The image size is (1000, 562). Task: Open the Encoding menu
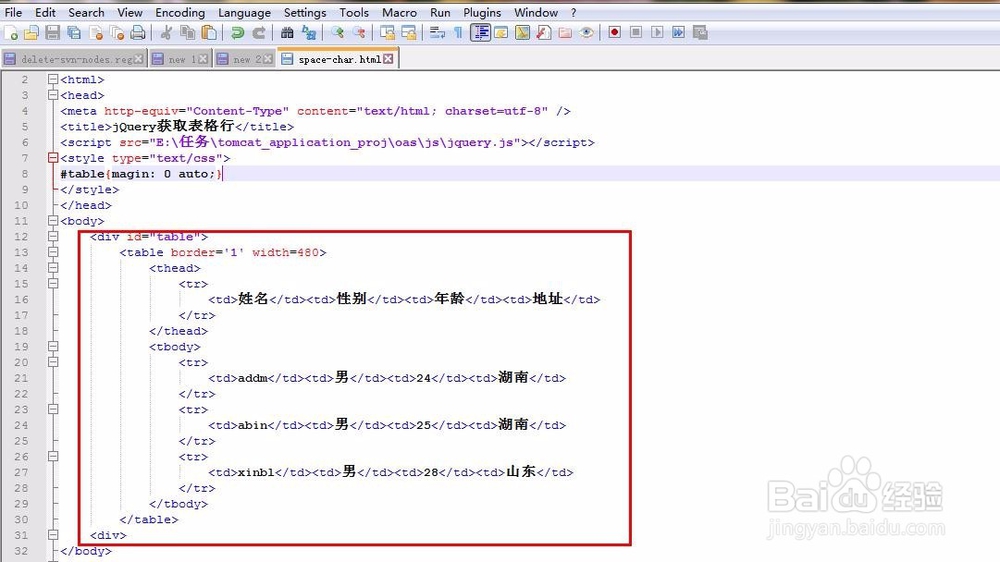click(x=180, y=12)
